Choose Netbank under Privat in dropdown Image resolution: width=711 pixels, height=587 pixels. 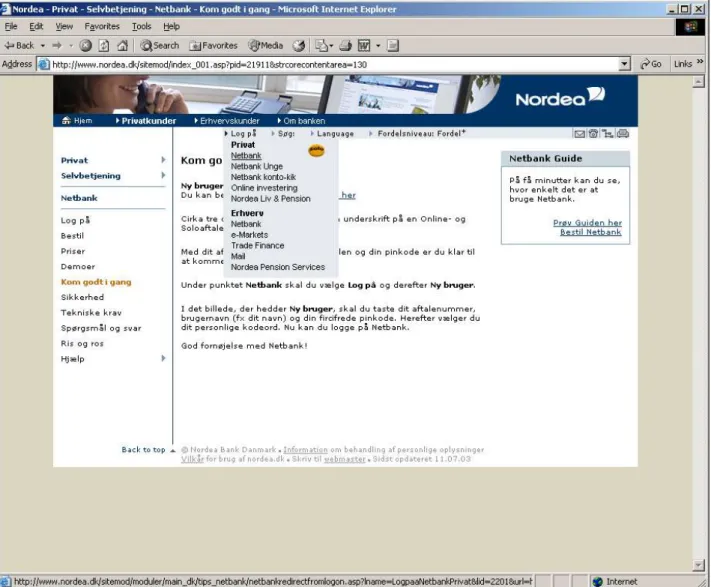click(x=246, y=155)
